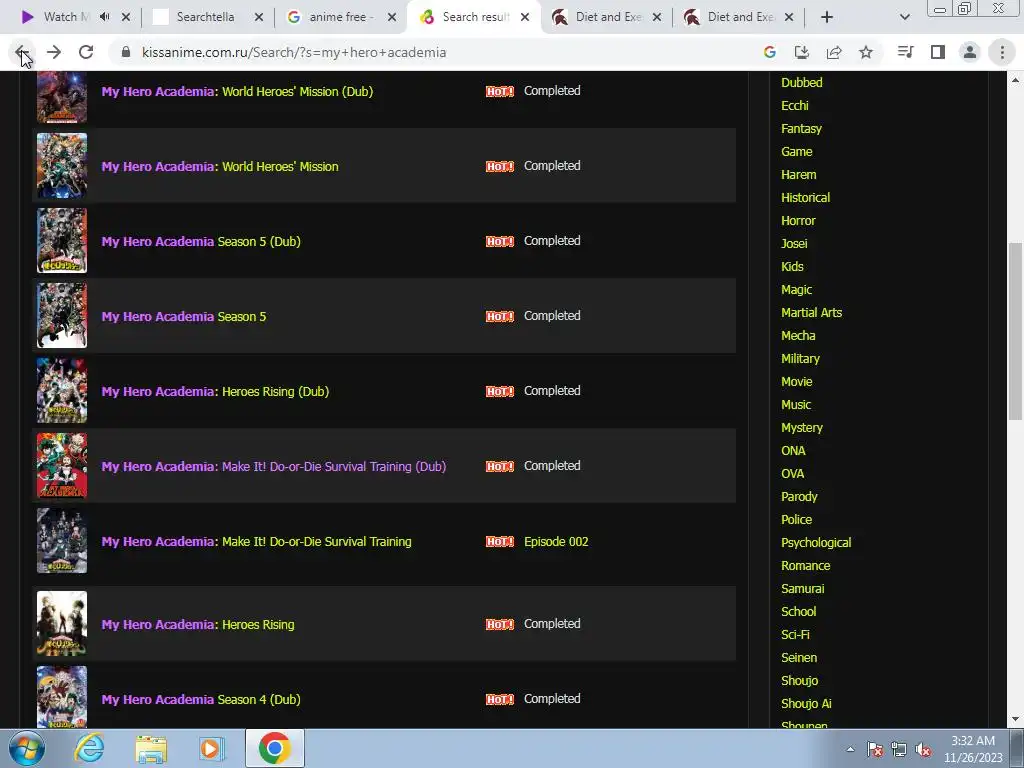Close the Searchtella tab
This screenshot has height=768, width=1024.
point(259,17)
